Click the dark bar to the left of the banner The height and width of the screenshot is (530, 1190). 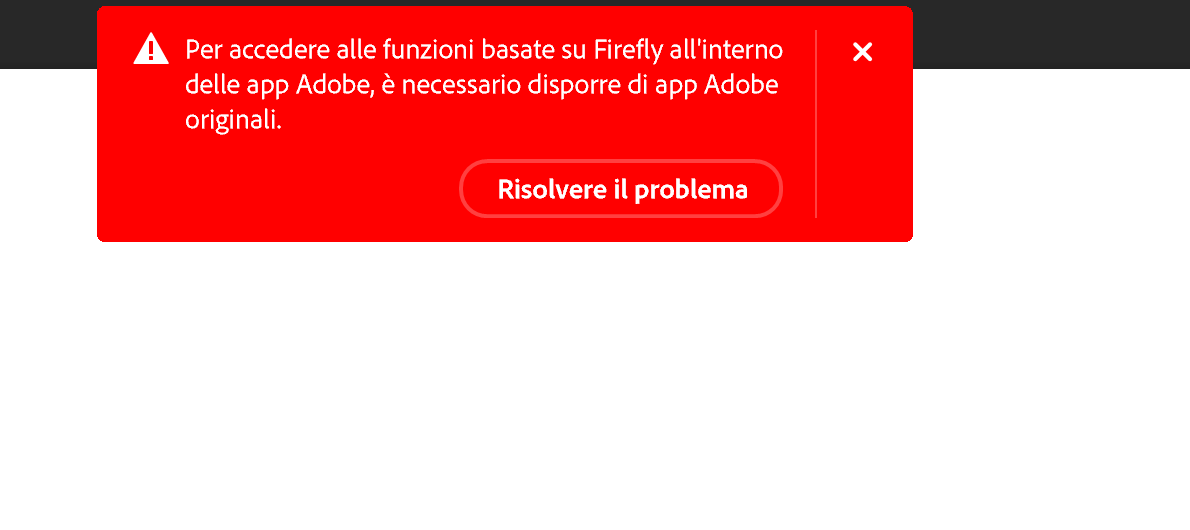48,34
